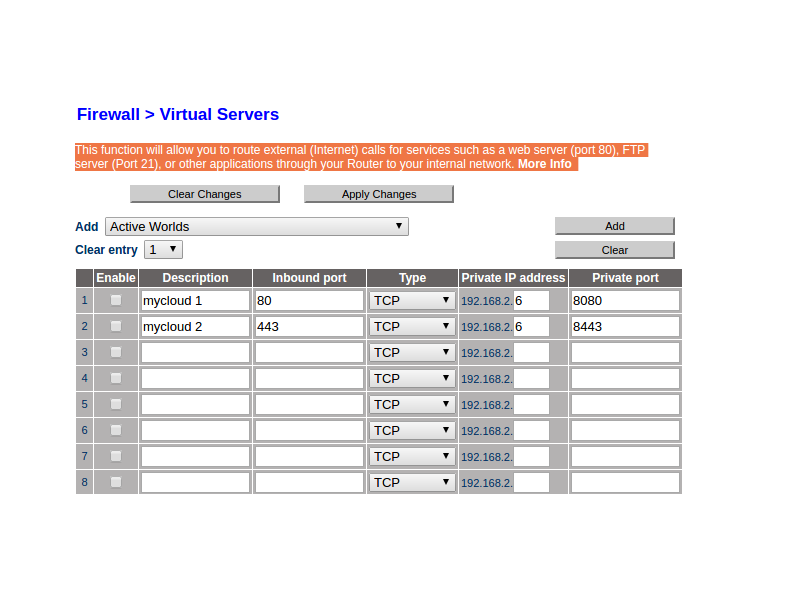Click the Clear entry label
This screenshot has height=600, width=800.
pyautogui.click(x=106, y=250)
